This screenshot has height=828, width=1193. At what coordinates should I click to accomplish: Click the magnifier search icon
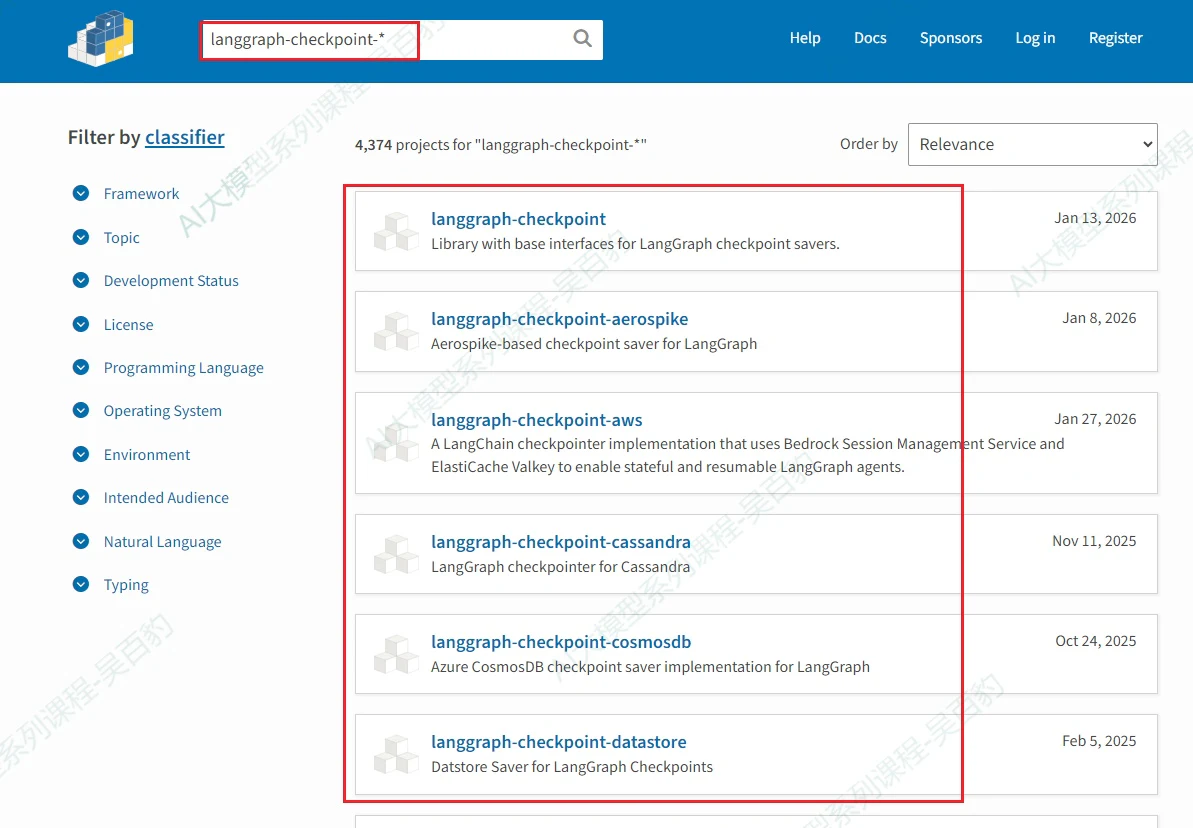[582, 38]
